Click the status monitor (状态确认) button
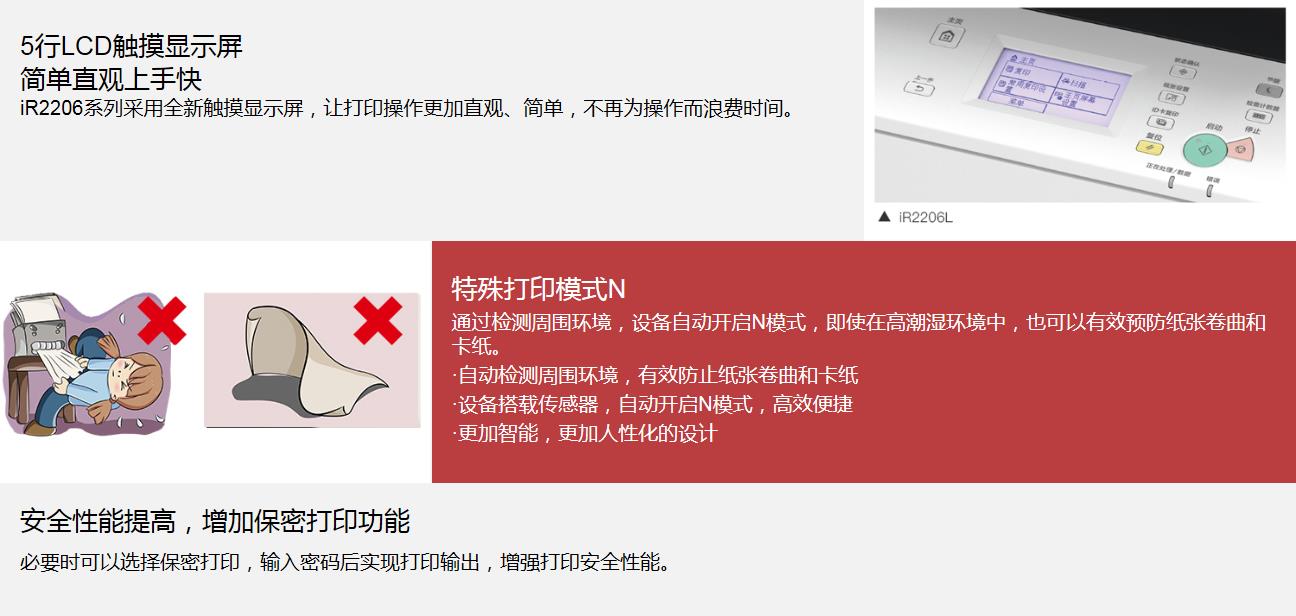 point(1183,72)
